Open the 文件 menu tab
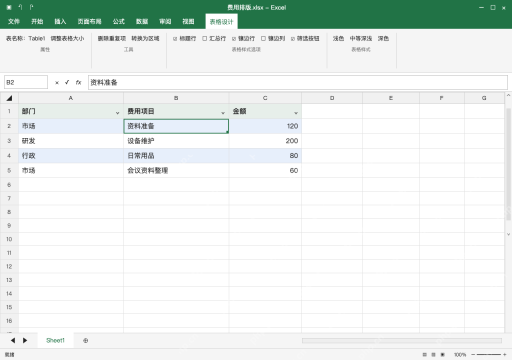Viewport: 512px width, 360px height. pos(14,21)
